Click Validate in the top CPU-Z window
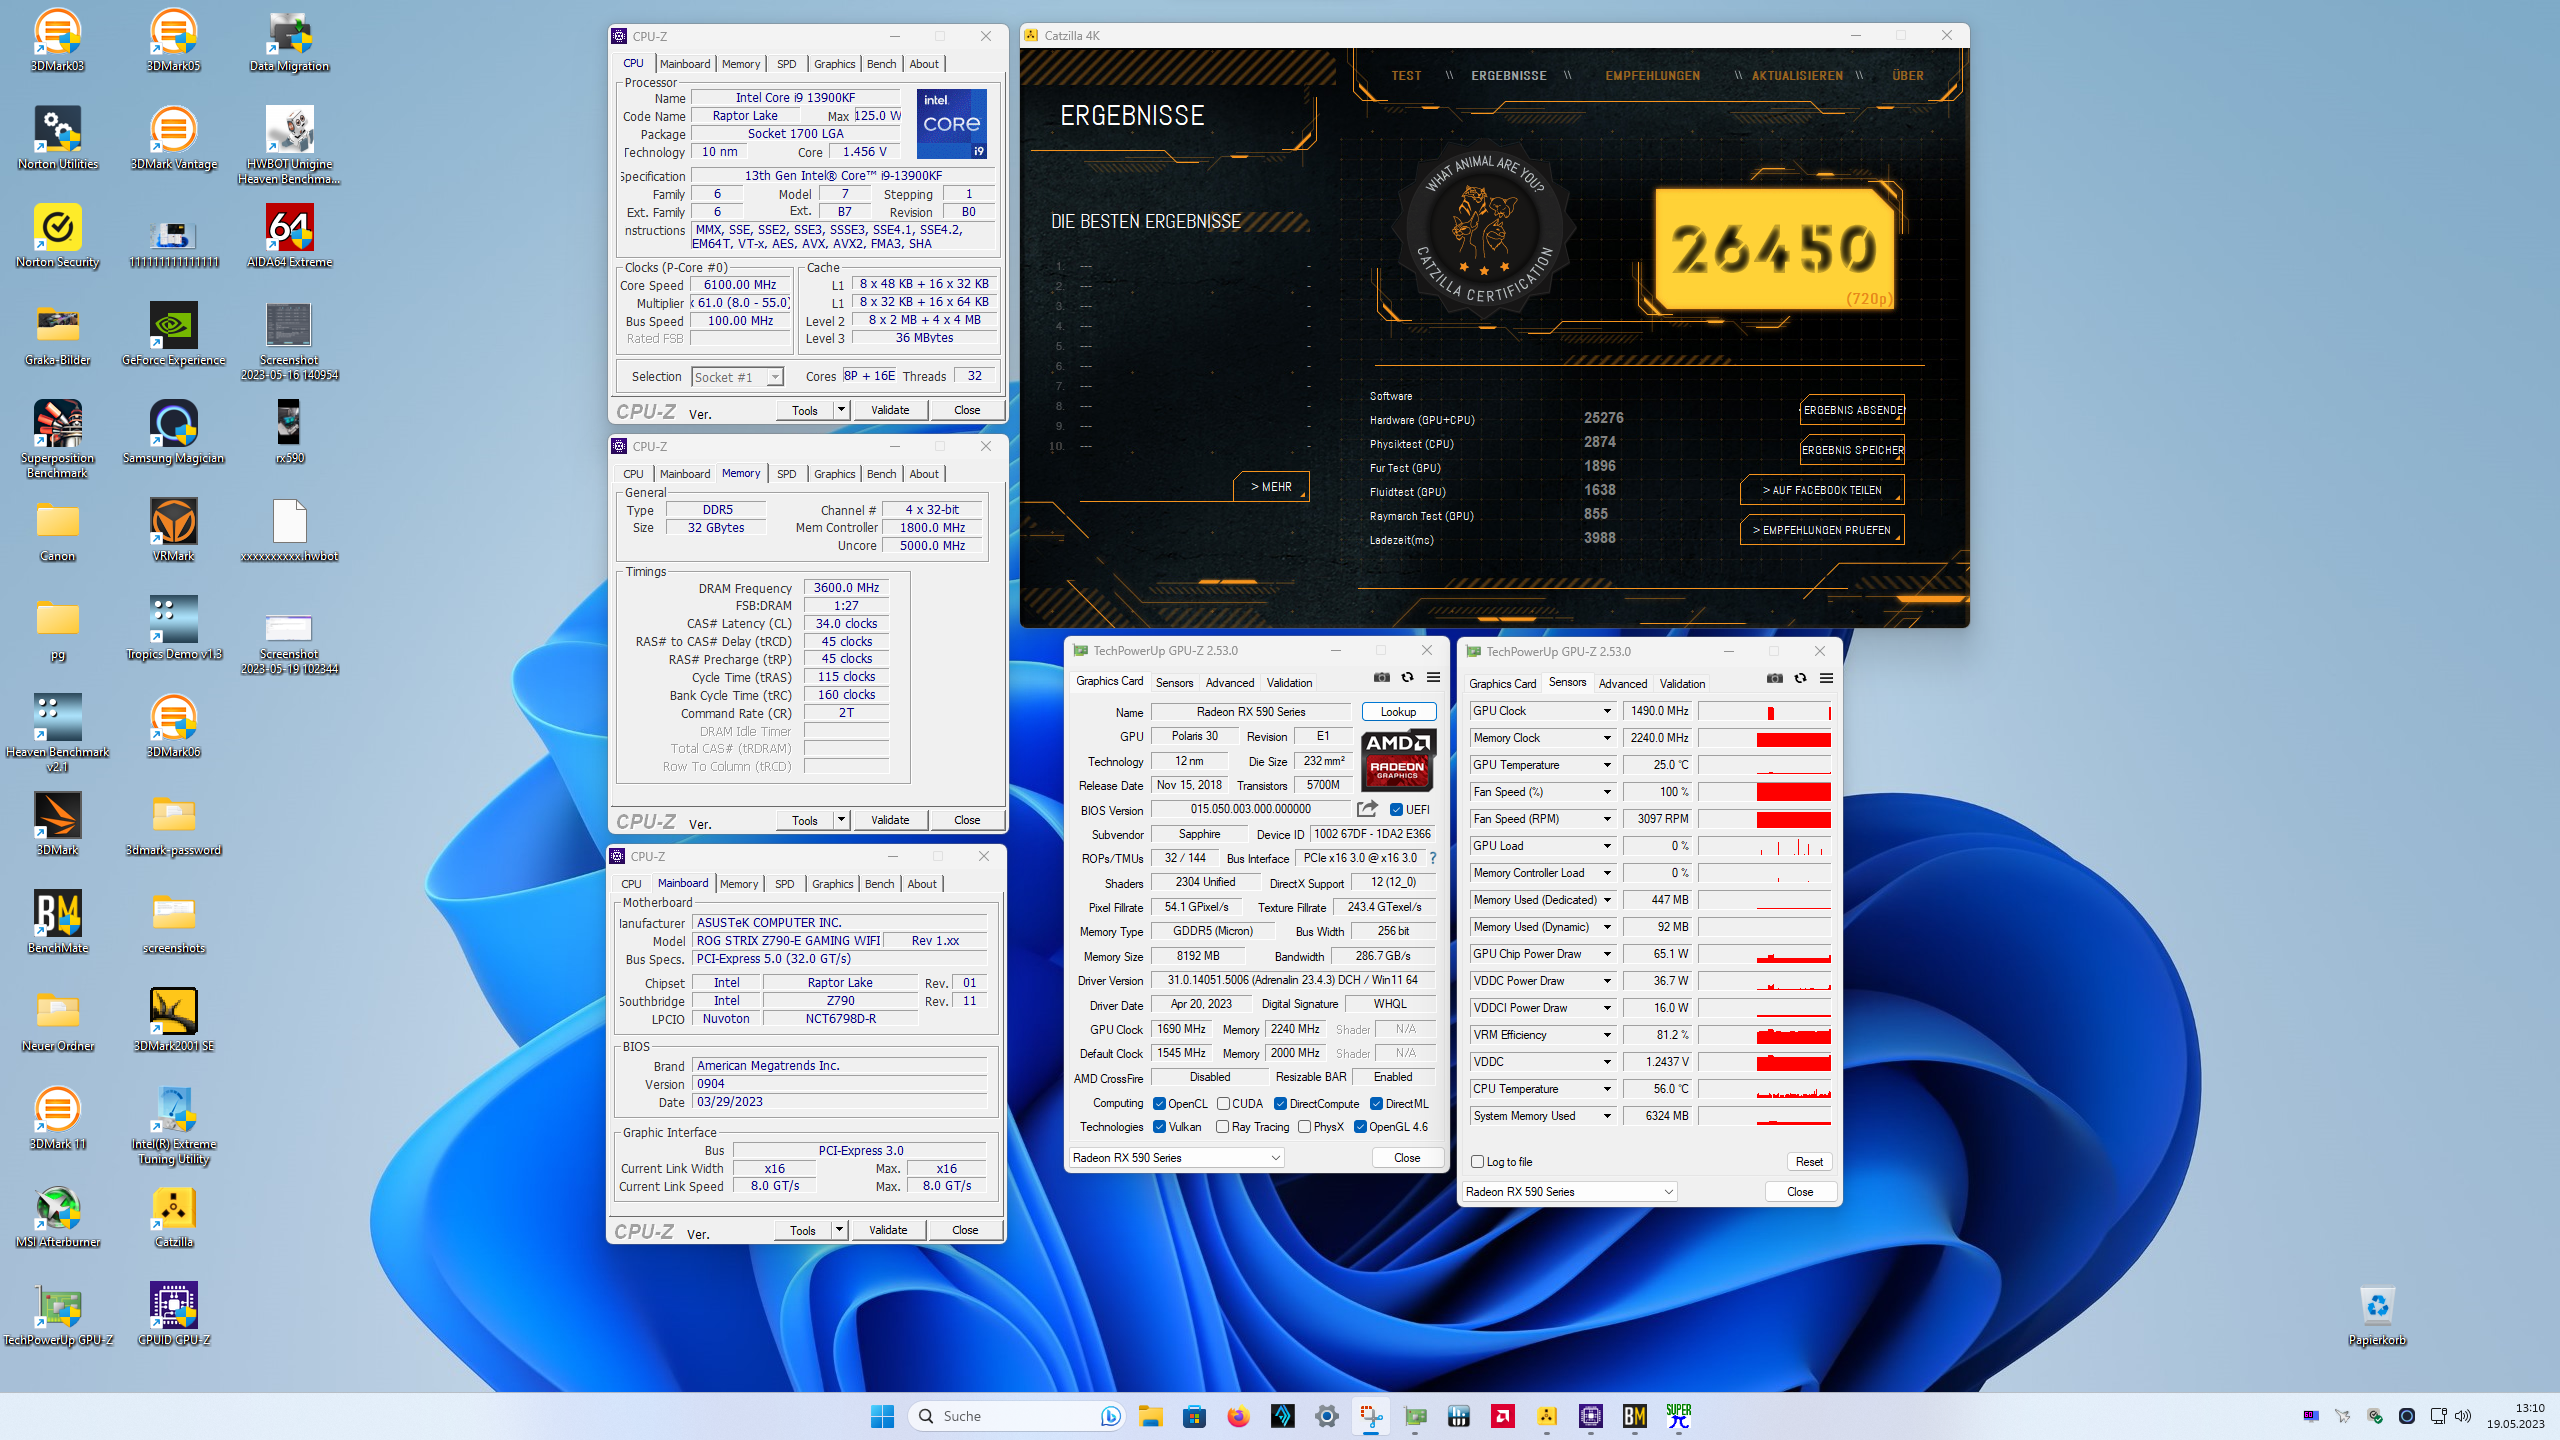This screenshot has height=1440, width=2560. (890, 410)
